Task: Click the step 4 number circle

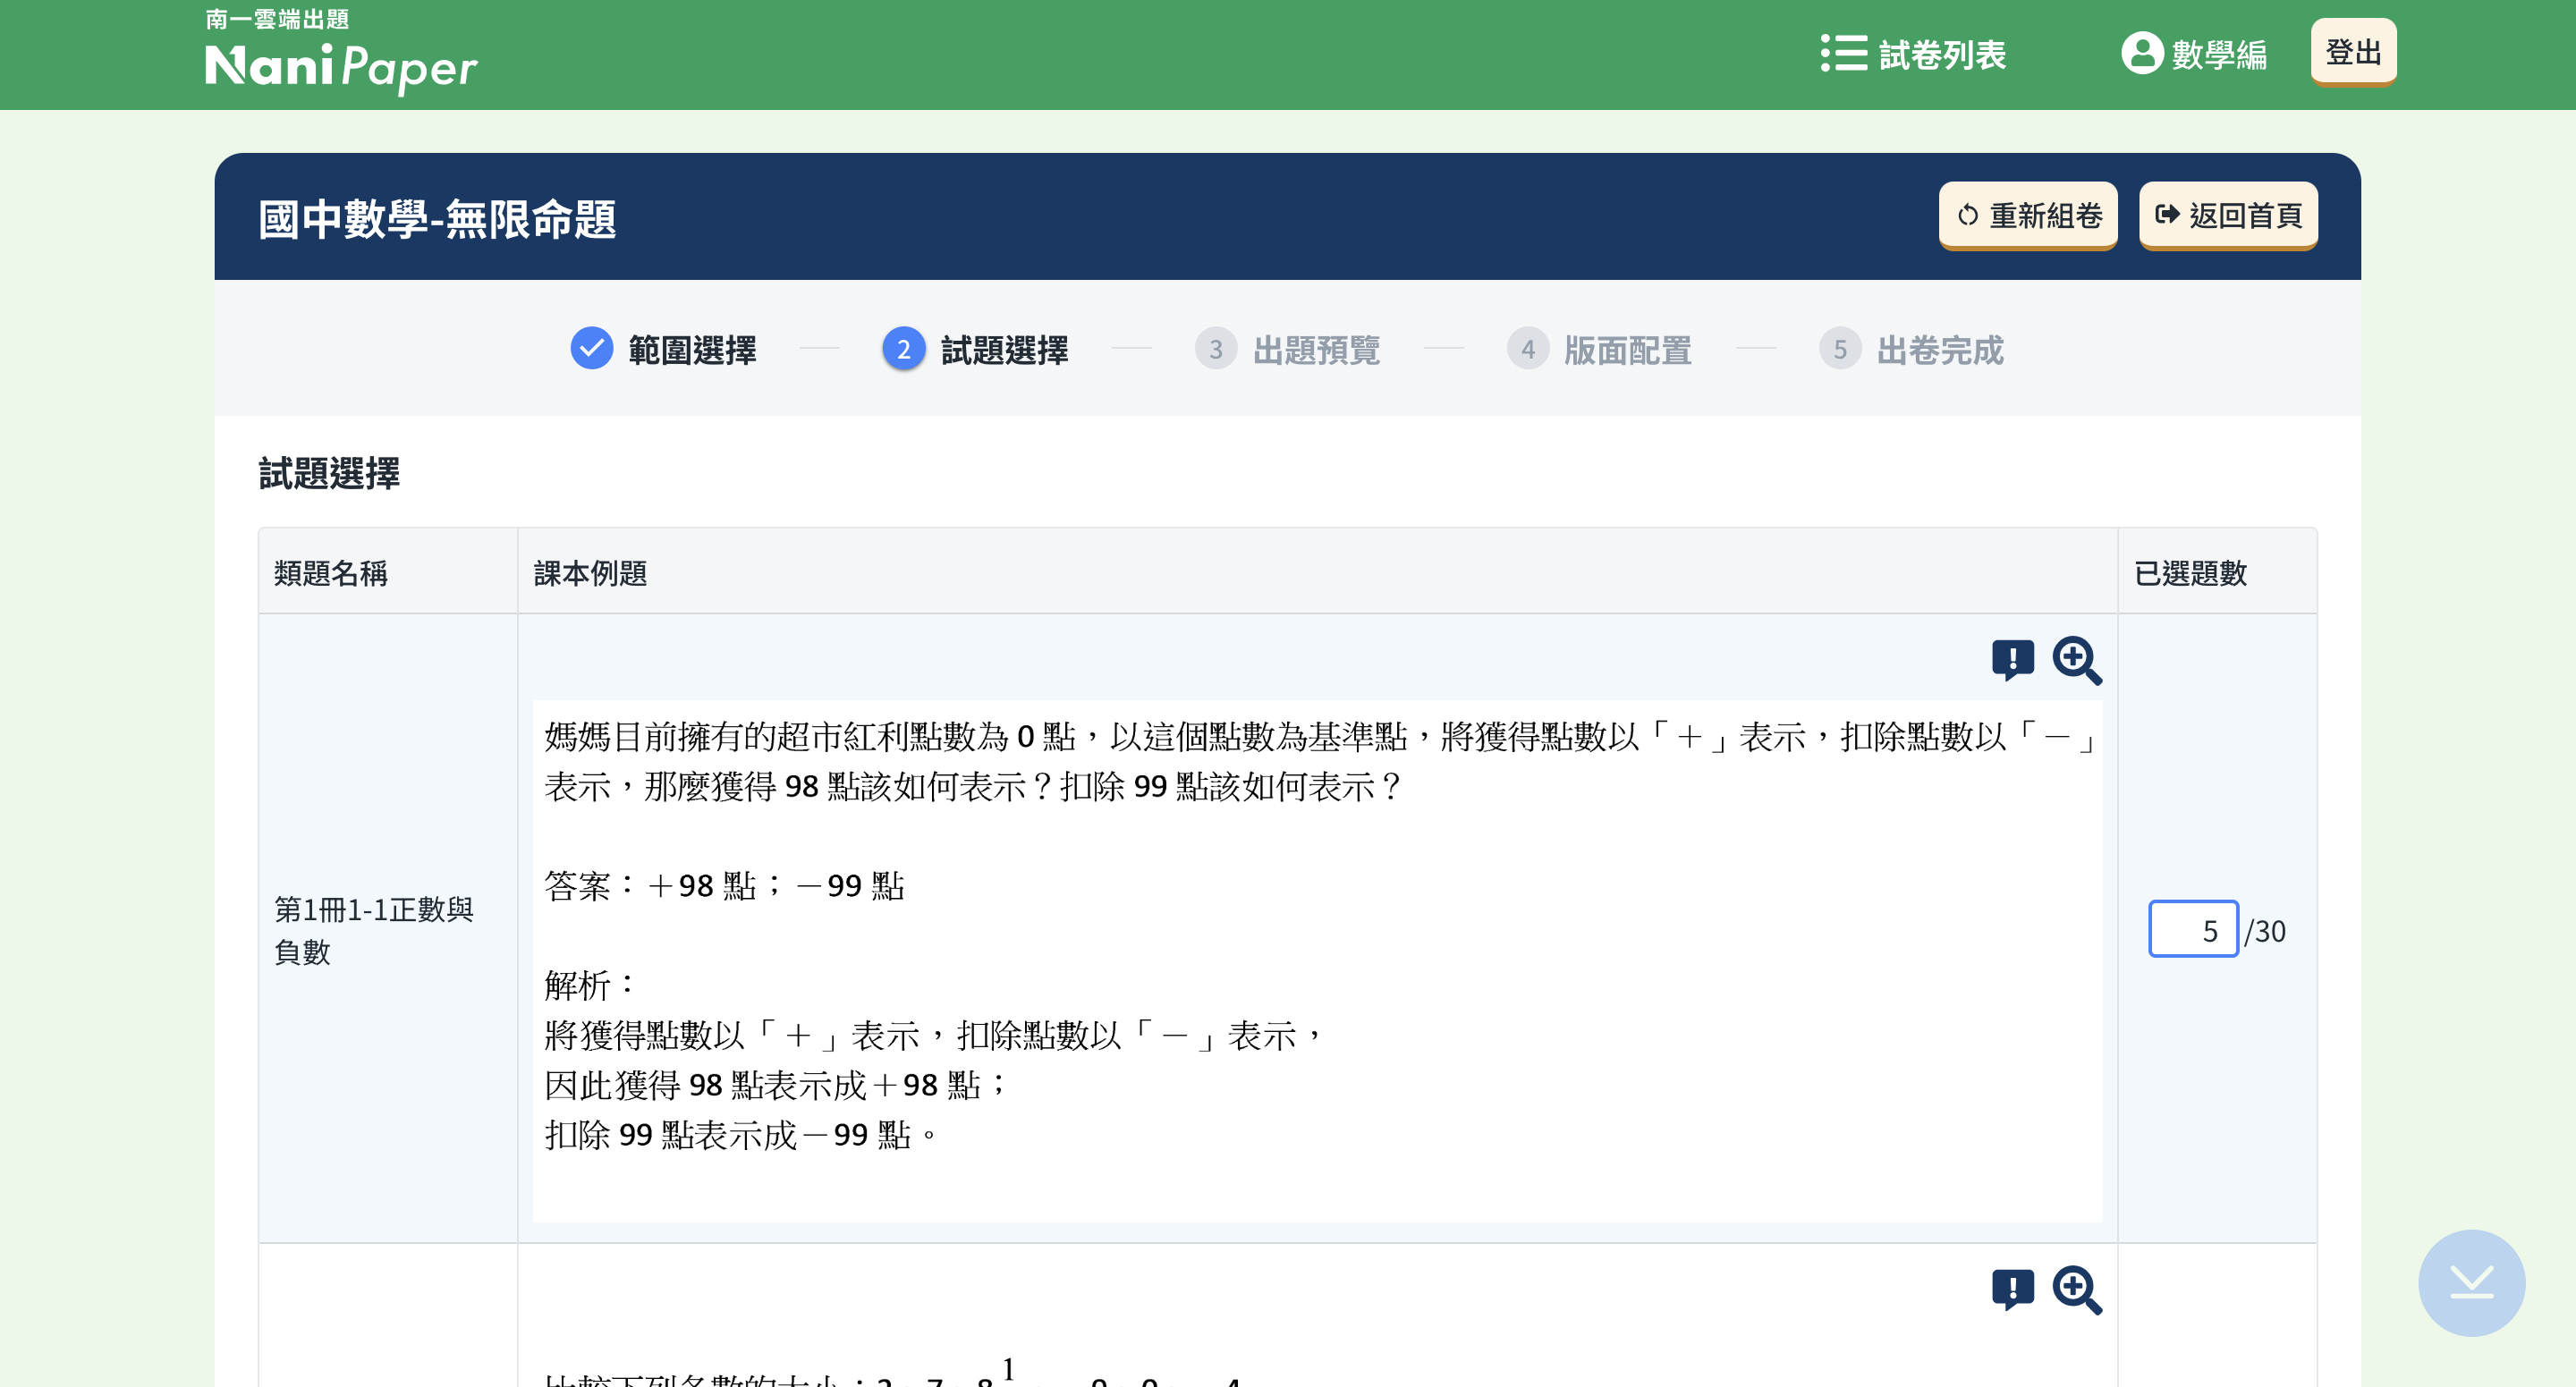Action: [x=1528, y=349]
